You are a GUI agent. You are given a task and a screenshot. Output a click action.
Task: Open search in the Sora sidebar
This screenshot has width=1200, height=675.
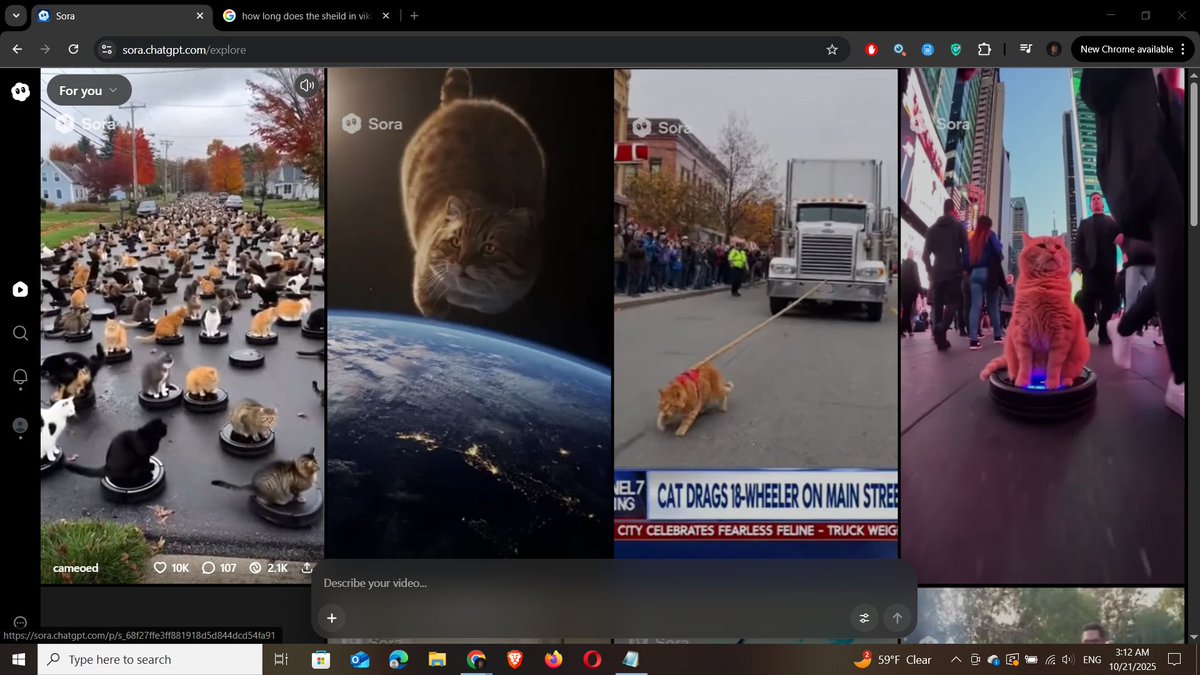[x=20, y=333]
